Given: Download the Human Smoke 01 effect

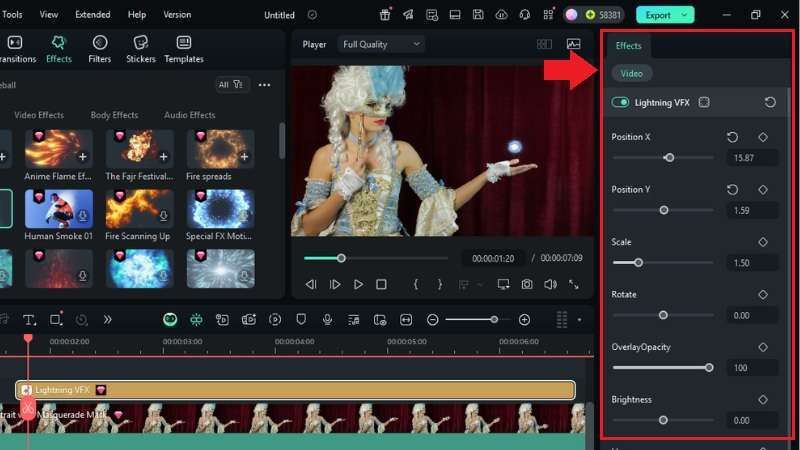Looking at the screenshot, I should click(x=83, y=216).
